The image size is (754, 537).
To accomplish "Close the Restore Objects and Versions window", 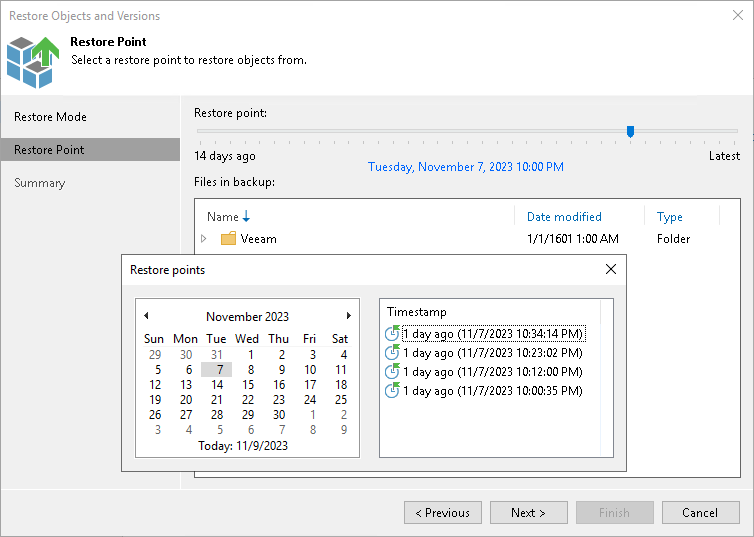I will [738, 15].
